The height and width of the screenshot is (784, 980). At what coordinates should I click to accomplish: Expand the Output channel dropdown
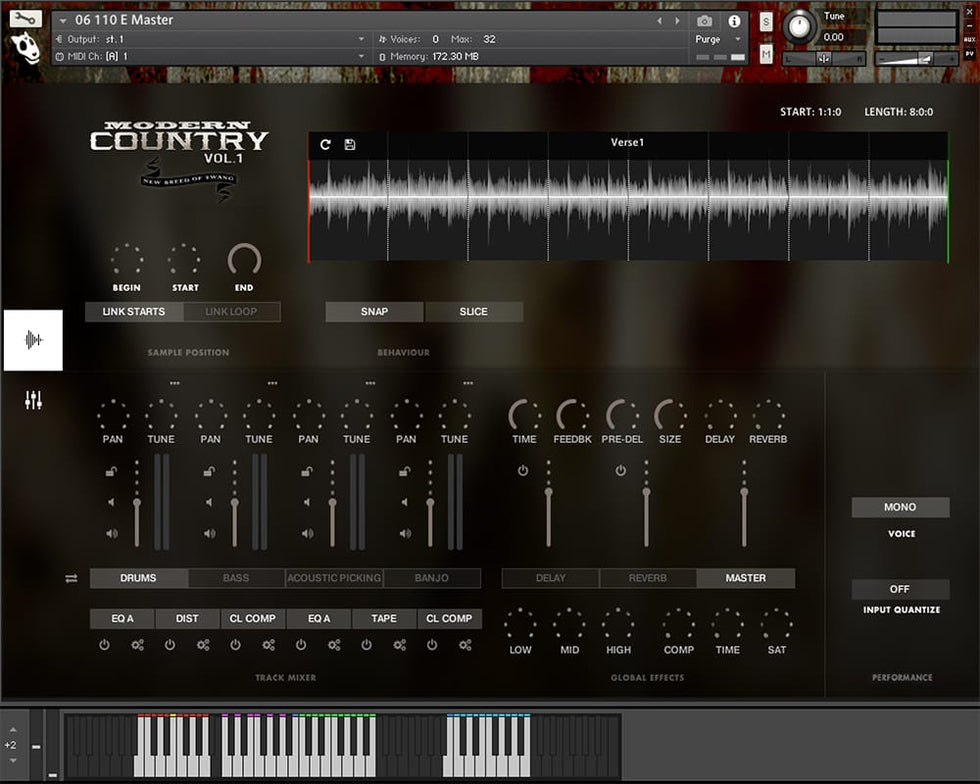tap(361, 39)
